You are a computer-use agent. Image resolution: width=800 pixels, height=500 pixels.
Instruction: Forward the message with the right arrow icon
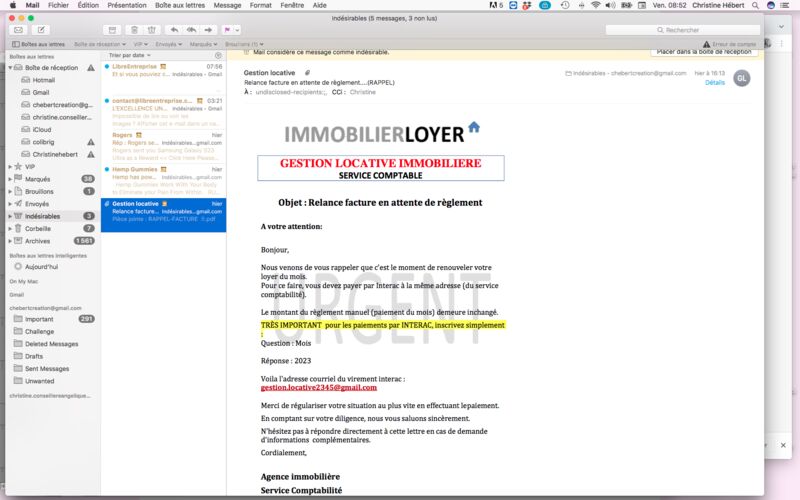click(208, 30)
